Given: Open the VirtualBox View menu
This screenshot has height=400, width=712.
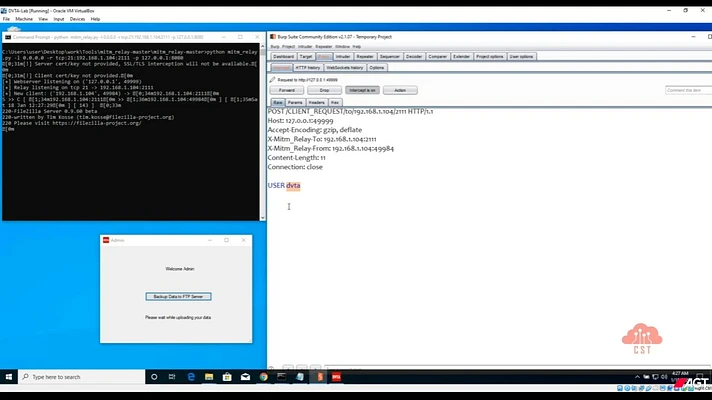Looking at the screenshot, I should pos(43,19).
